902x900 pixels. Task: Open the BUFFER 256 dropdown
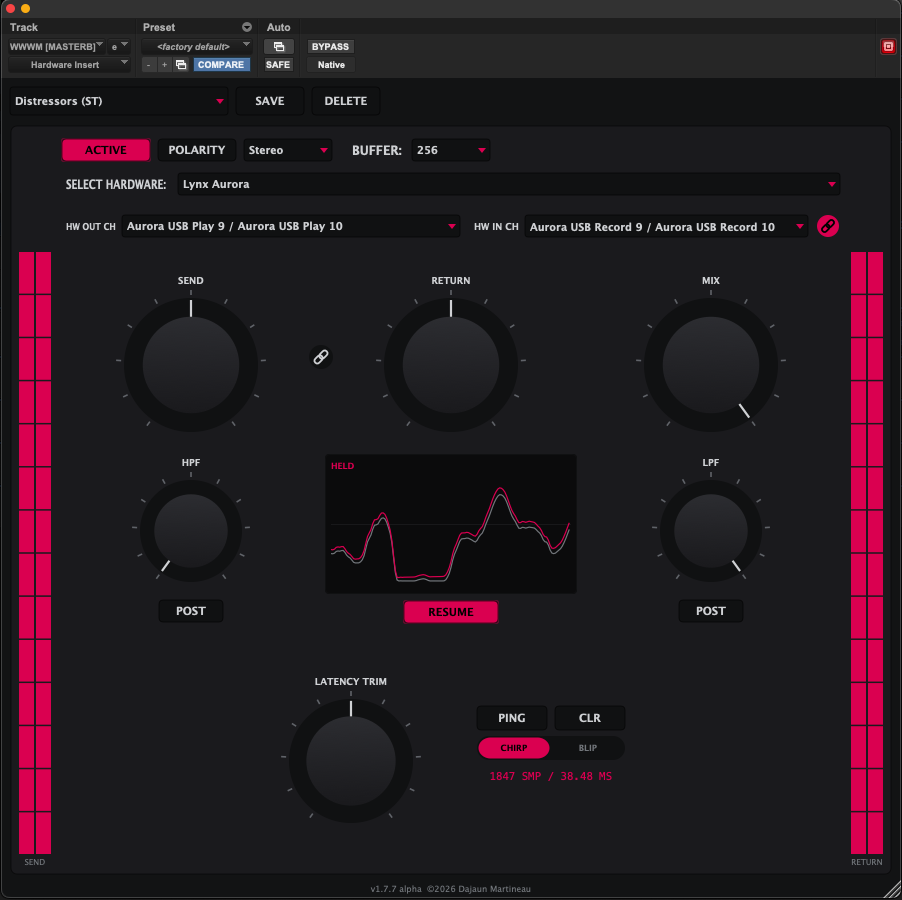(x=450, y=150)
